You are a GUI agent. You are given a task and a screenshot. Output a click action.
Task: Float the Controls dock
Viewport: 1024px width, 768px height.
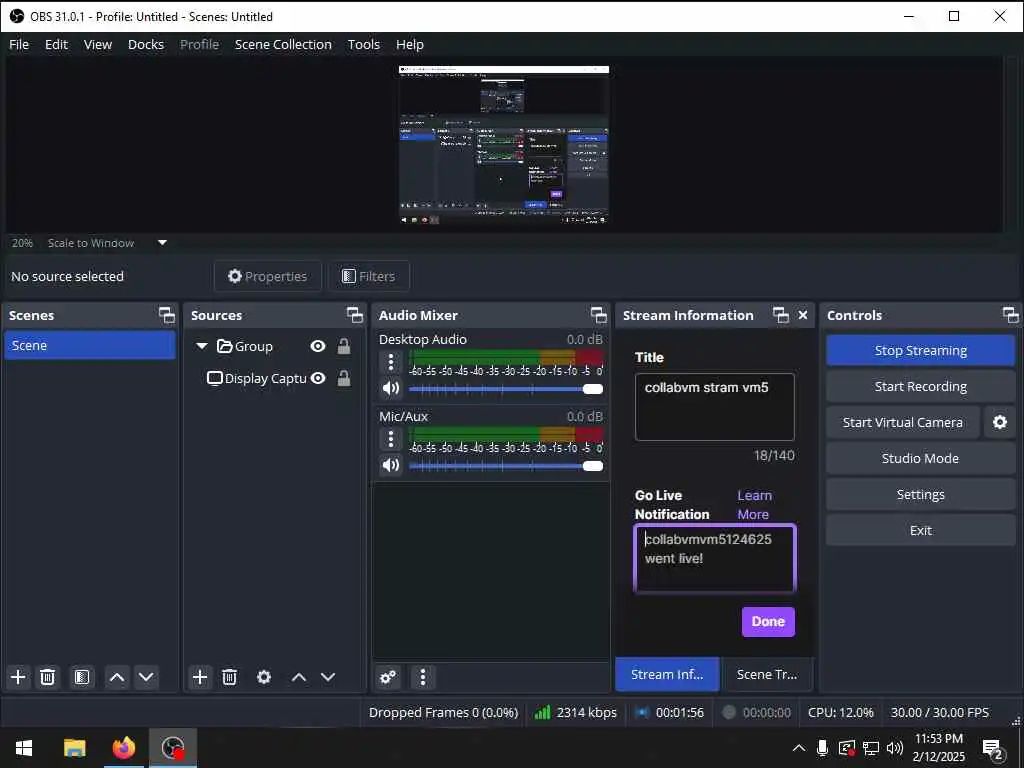[1011, 315]
